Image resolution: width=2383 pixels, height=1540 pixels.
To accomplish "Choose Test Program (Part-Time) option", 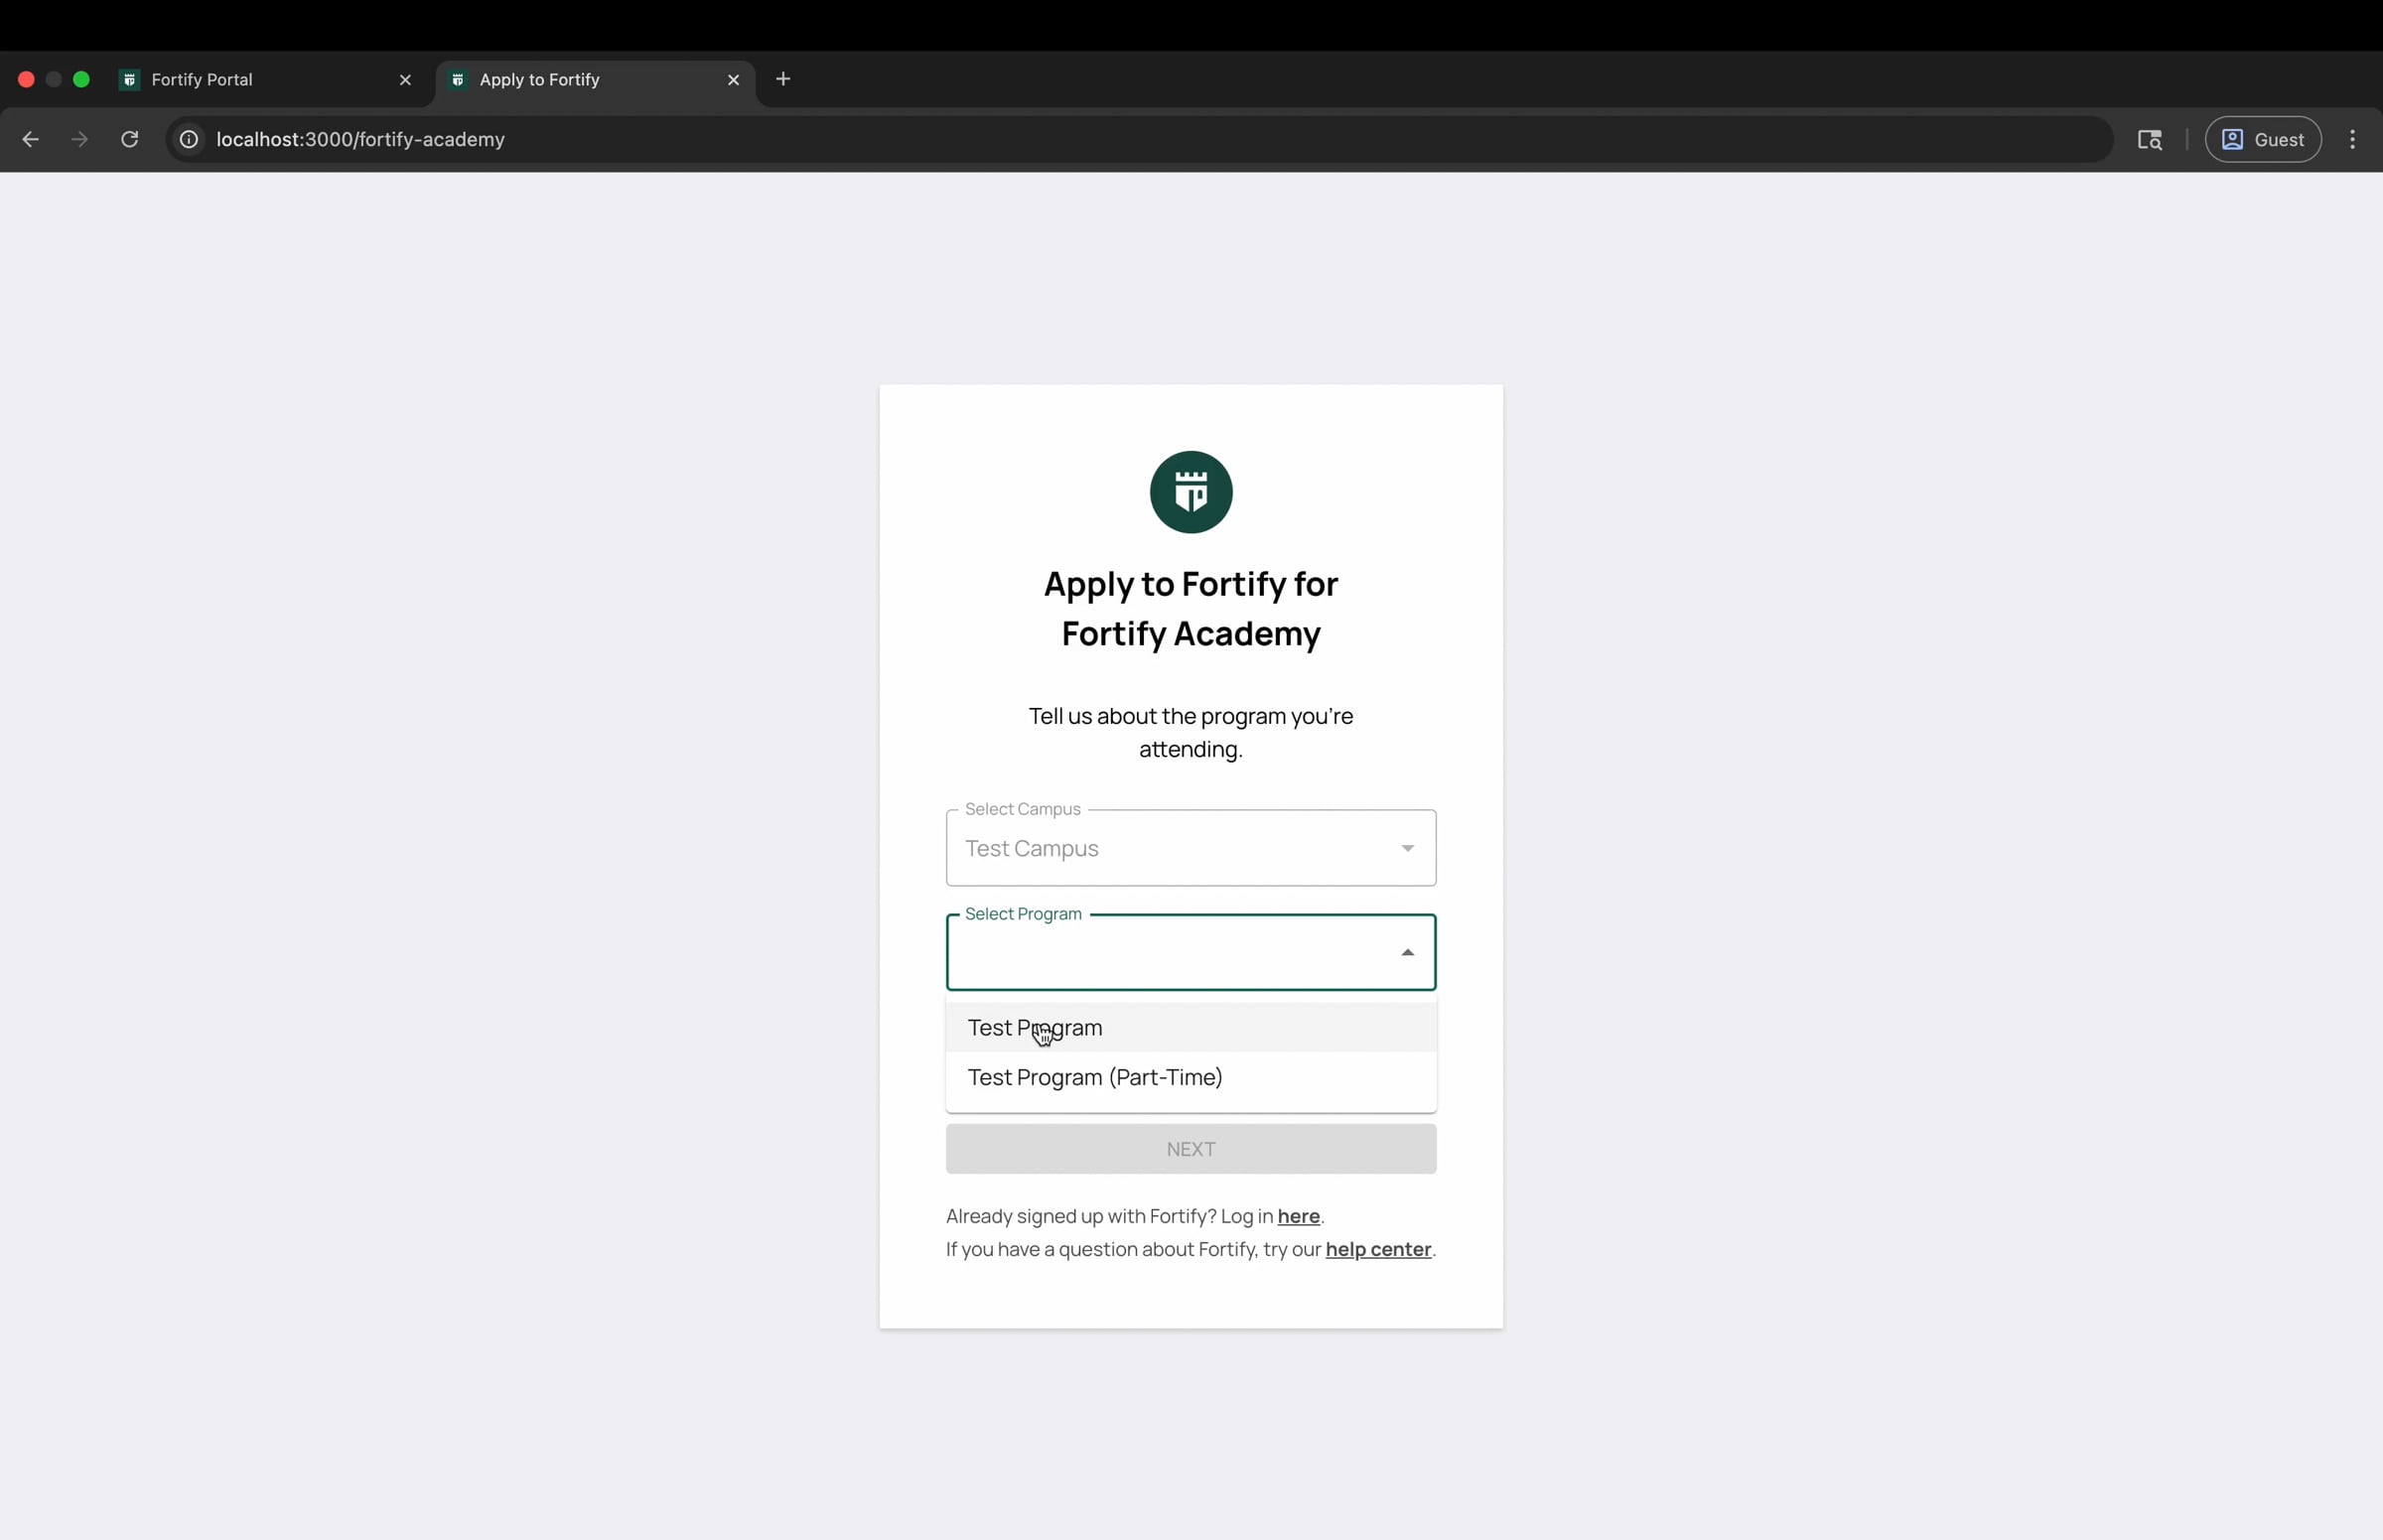I will tap(1093, 1077).
